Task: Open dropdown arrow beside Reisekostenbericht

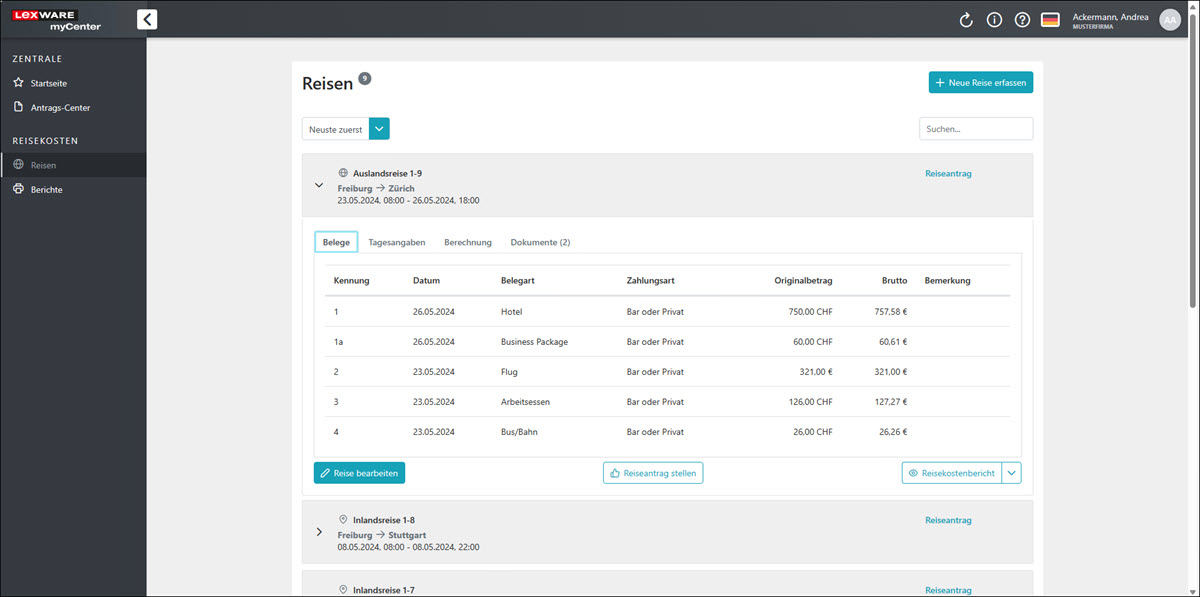Action: click(1012, 473)
